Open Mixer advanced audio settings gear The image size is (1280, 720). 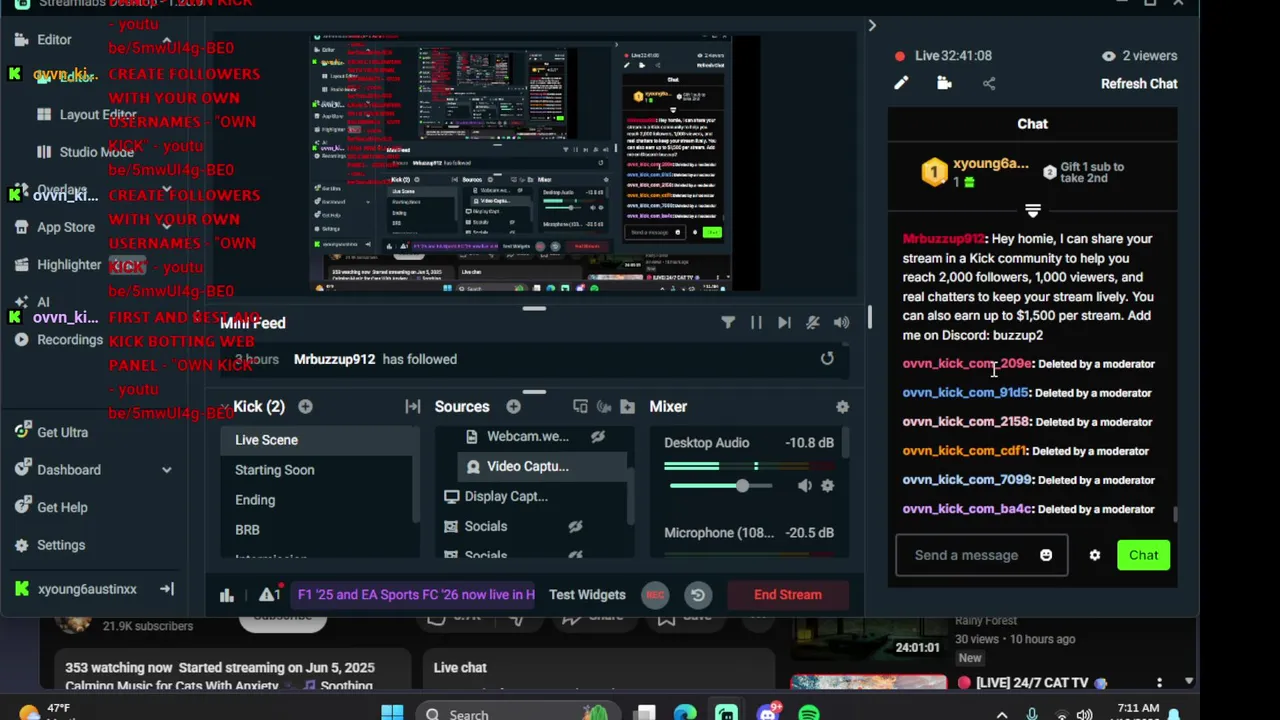842,406
